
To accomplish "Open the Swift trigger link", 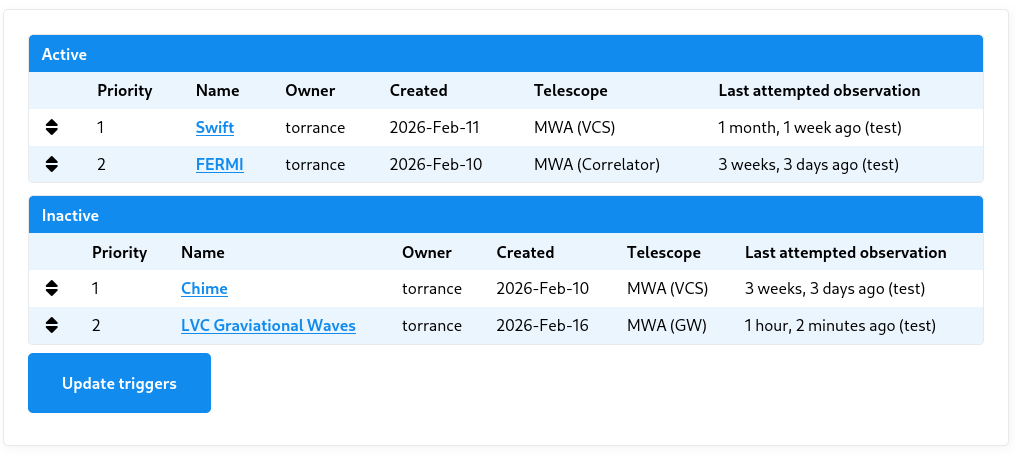I will point(214,128).
